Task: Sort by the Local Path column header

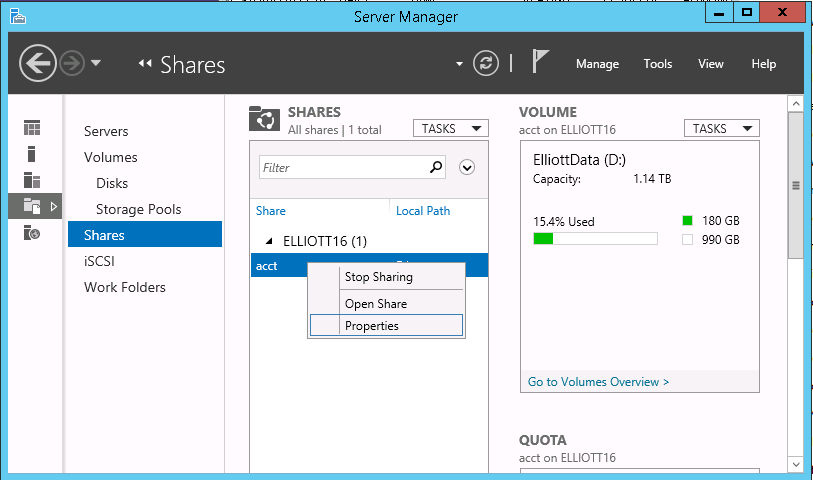Action: 423,210
